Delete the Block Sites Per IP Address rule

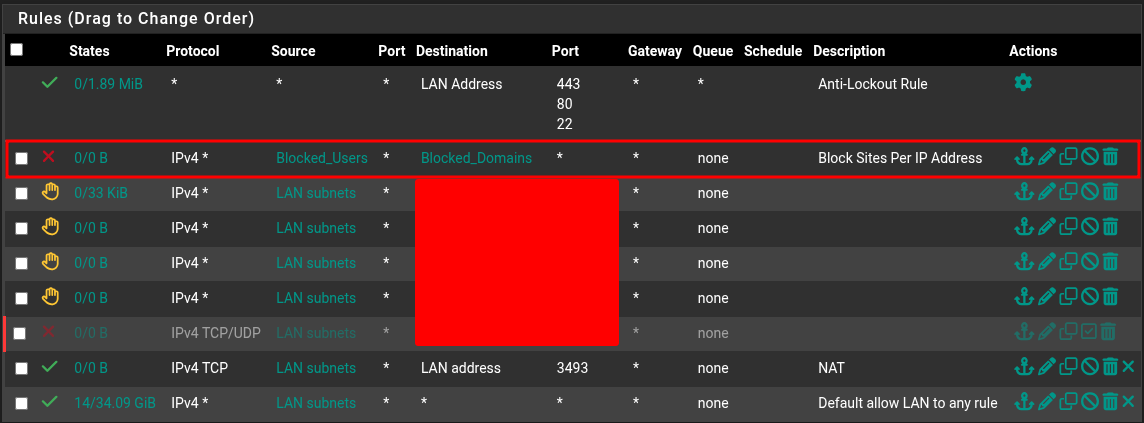point(1110,157)
